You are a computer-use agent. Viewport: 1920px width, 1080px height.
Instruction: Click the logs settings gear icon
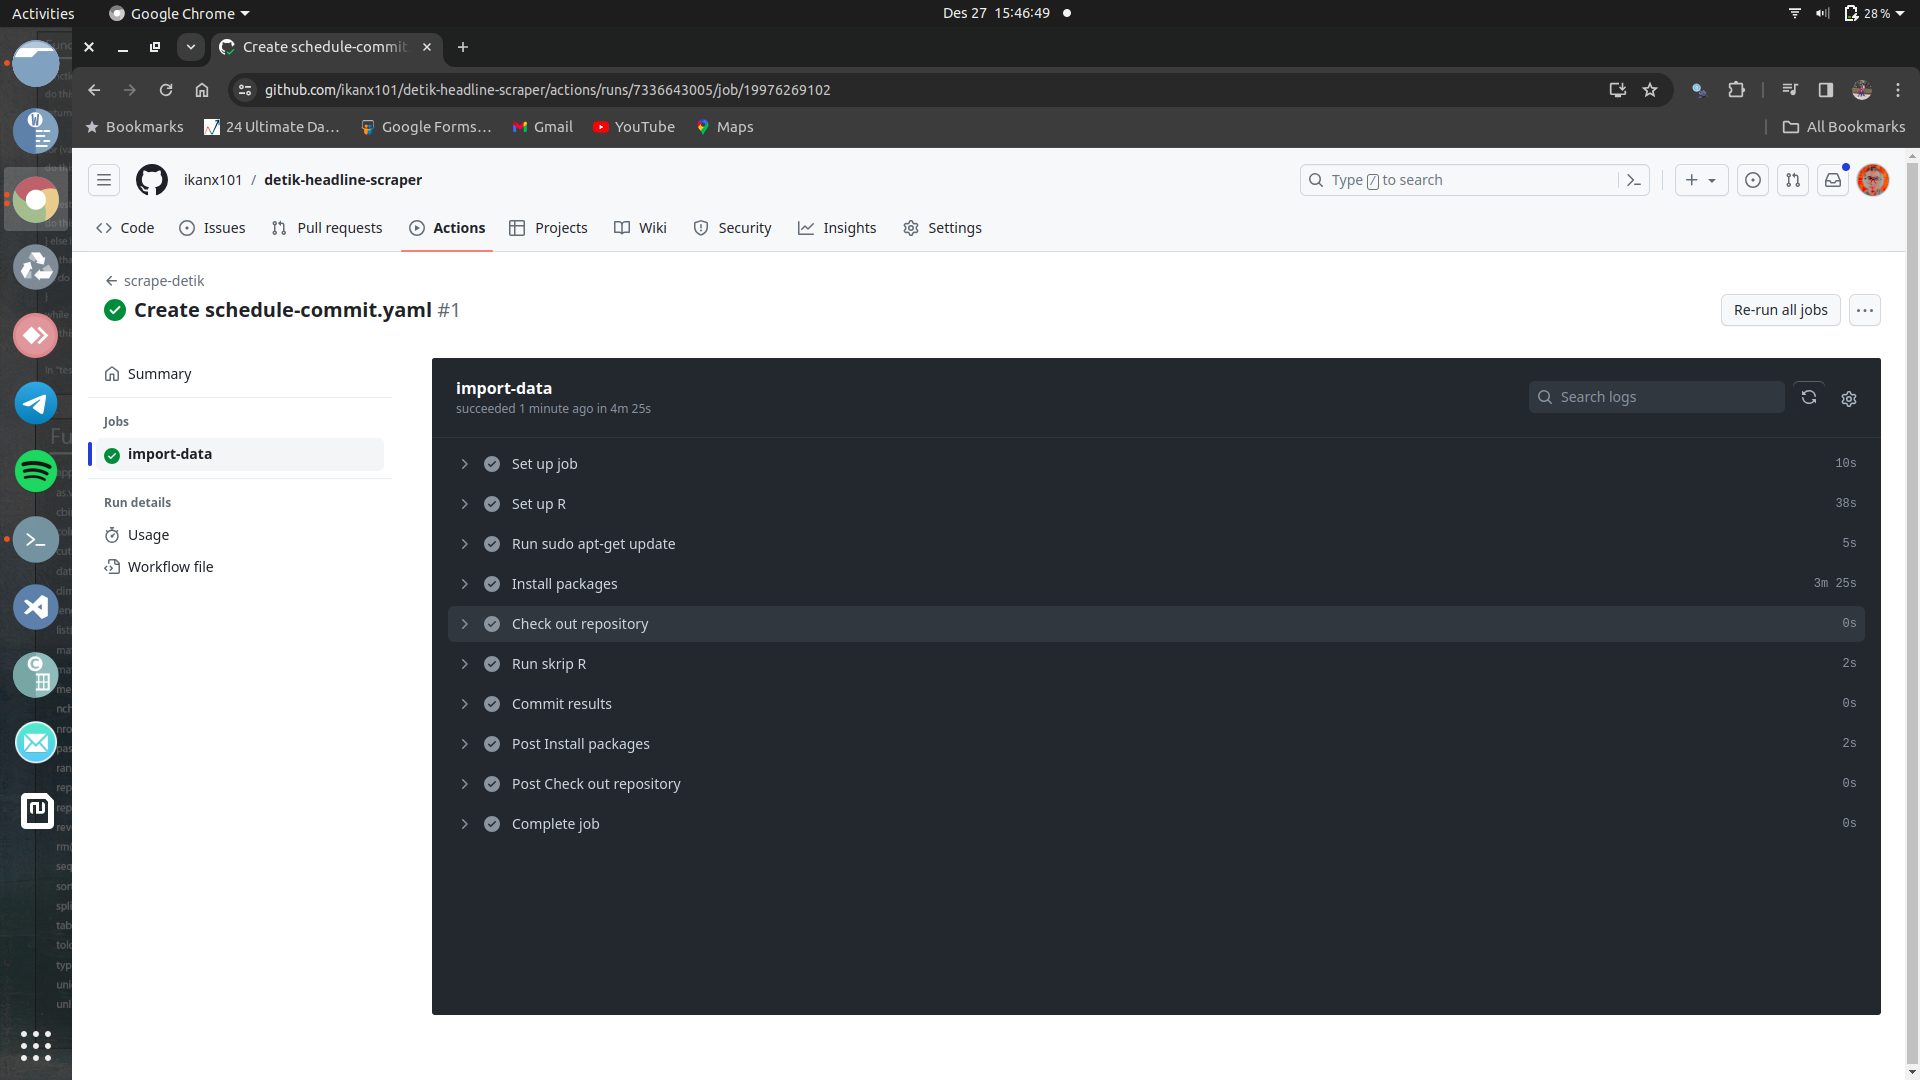1849,397
